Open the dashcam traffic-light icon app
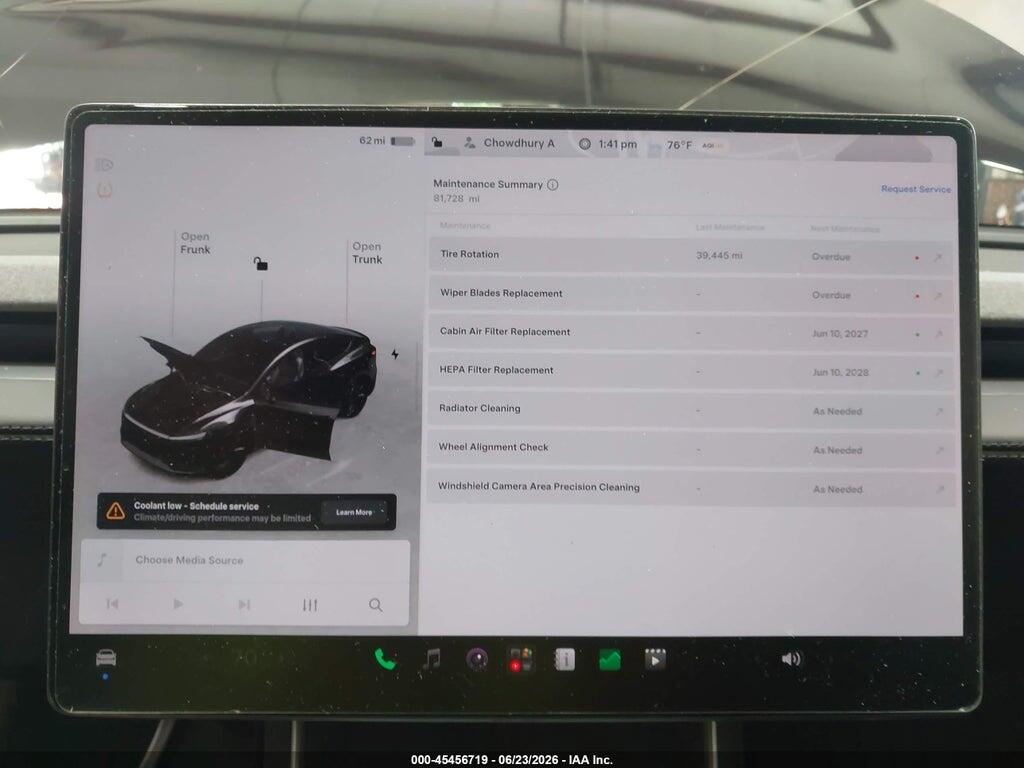 (x=521, y=660)
